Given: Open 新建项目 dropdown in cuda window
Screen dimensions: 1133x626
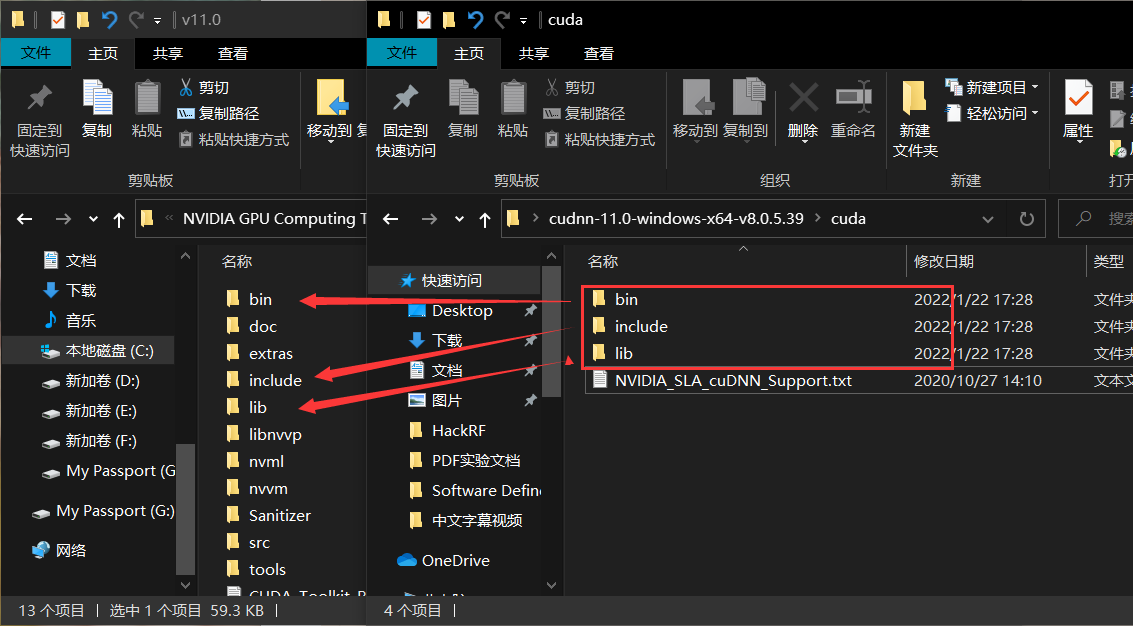Looking at the screenshot, I should (991, 87).
